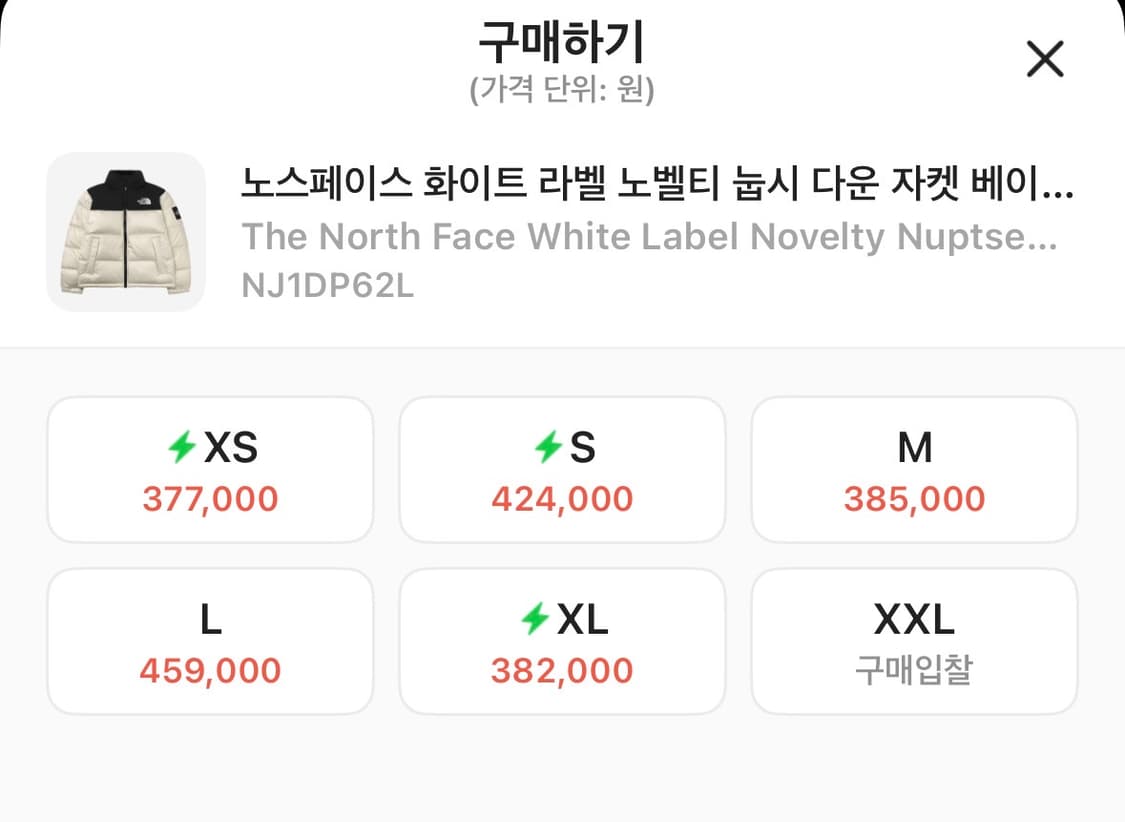
Task: Select size XS priced 377,000 won
Action: (x=210, y=469)
